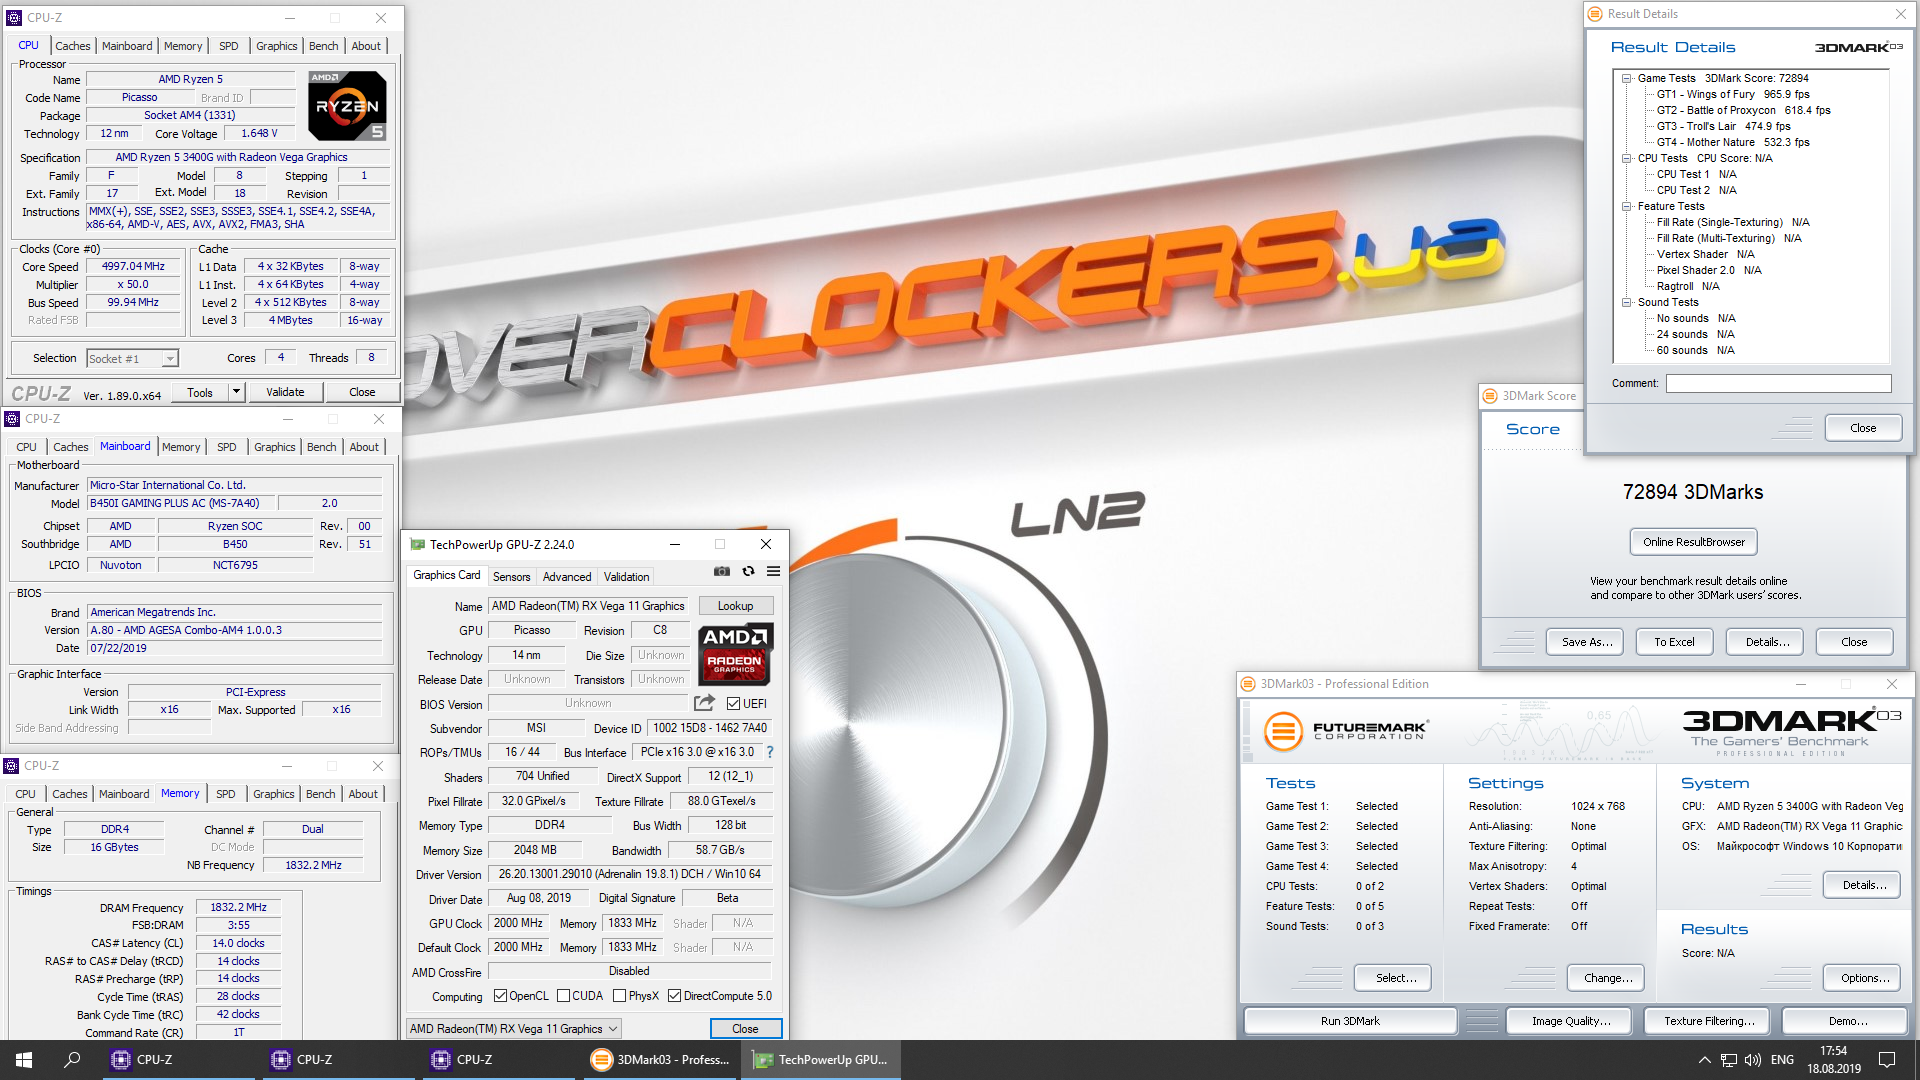Switch to Bench tab in top CPU-Z
The image size is (1920, 1080).
coord(324,46)
